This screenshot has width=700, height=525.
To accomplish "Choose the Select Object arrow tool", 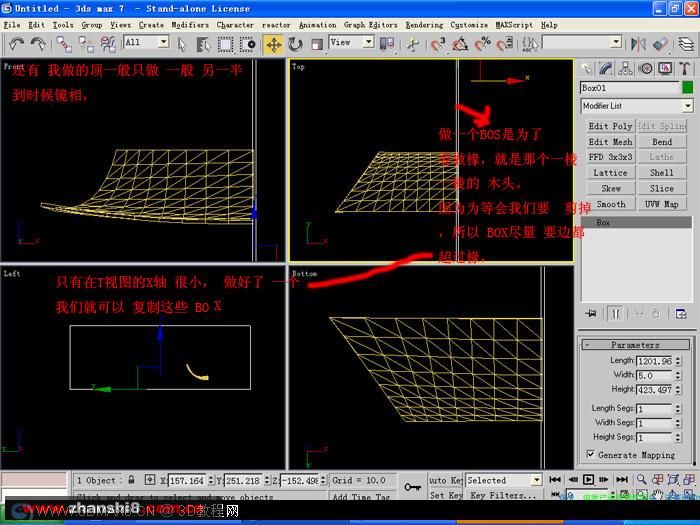I will (x=182, y=44).
